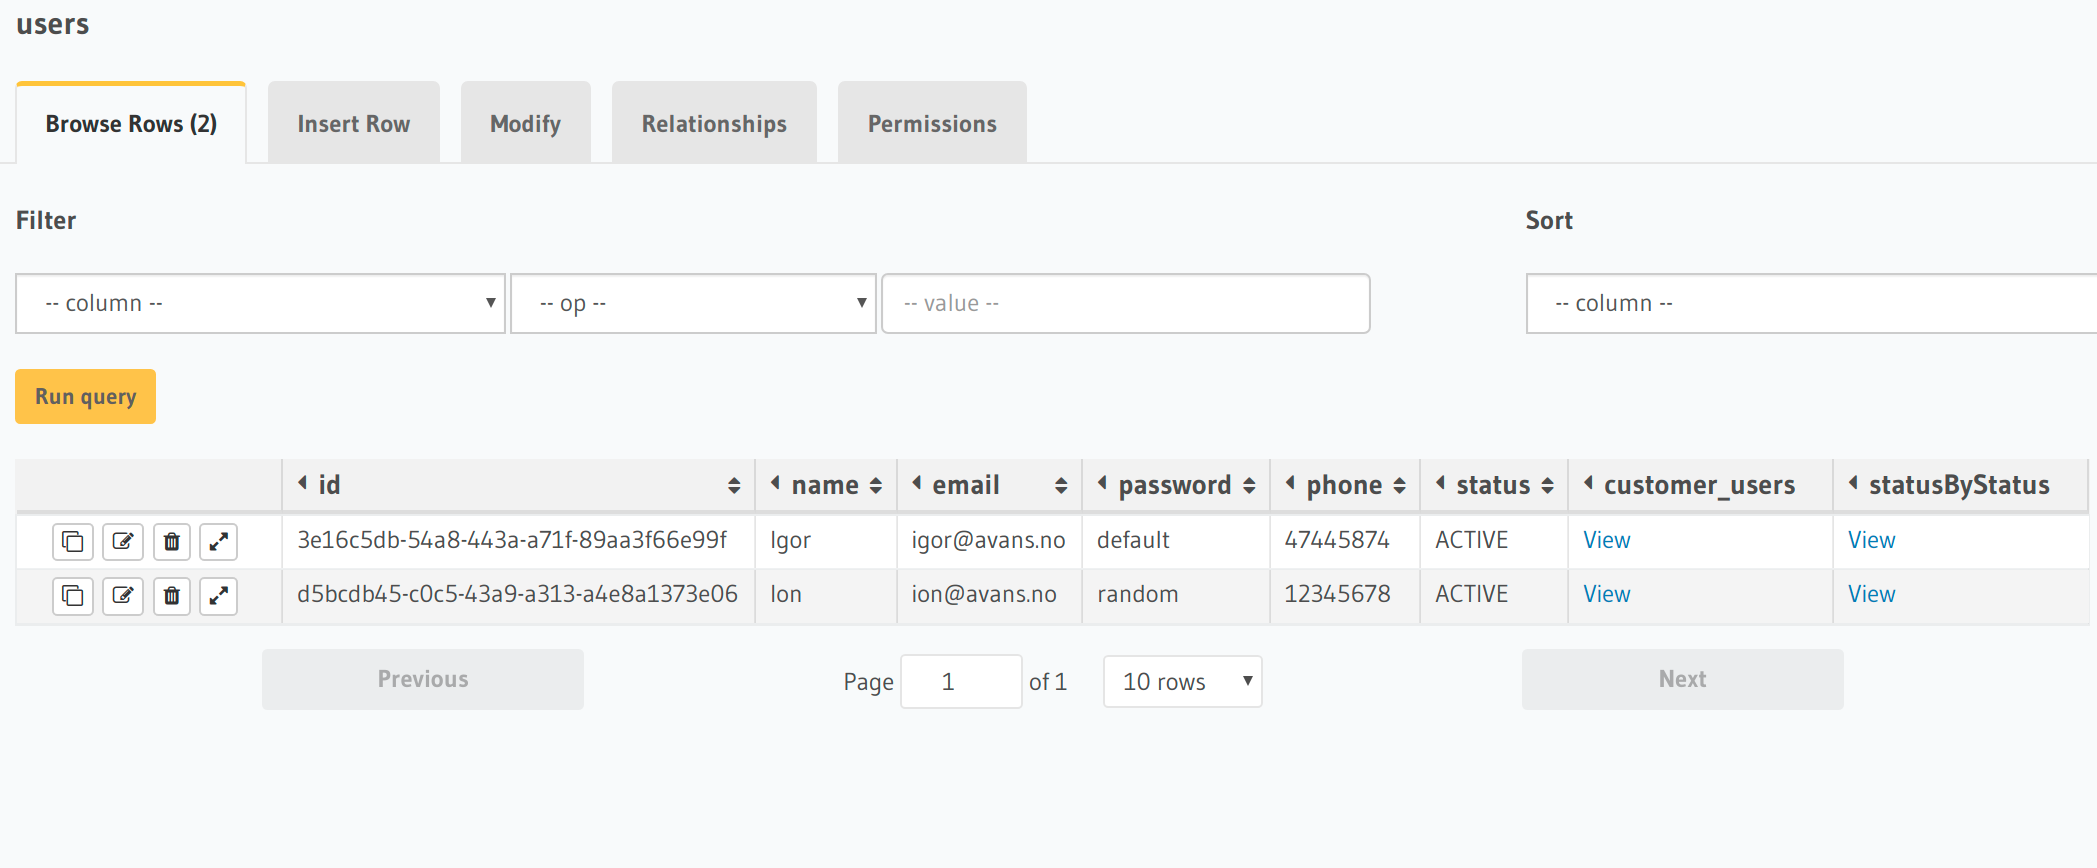View customer_users for Igor
This screenshot has width=2097, height=868.
(1606, 540)
